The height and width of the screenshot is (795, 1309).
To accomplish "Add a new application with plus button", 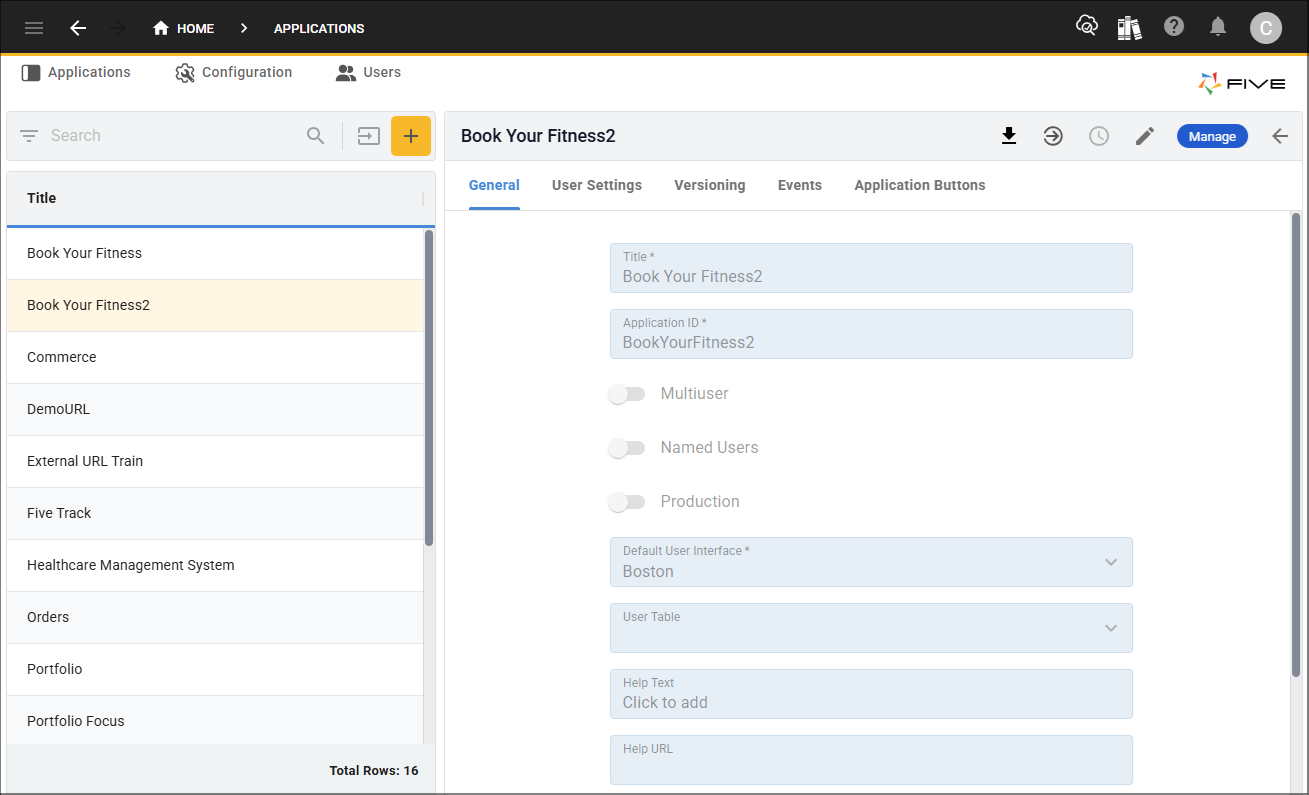I will point(411,136).
